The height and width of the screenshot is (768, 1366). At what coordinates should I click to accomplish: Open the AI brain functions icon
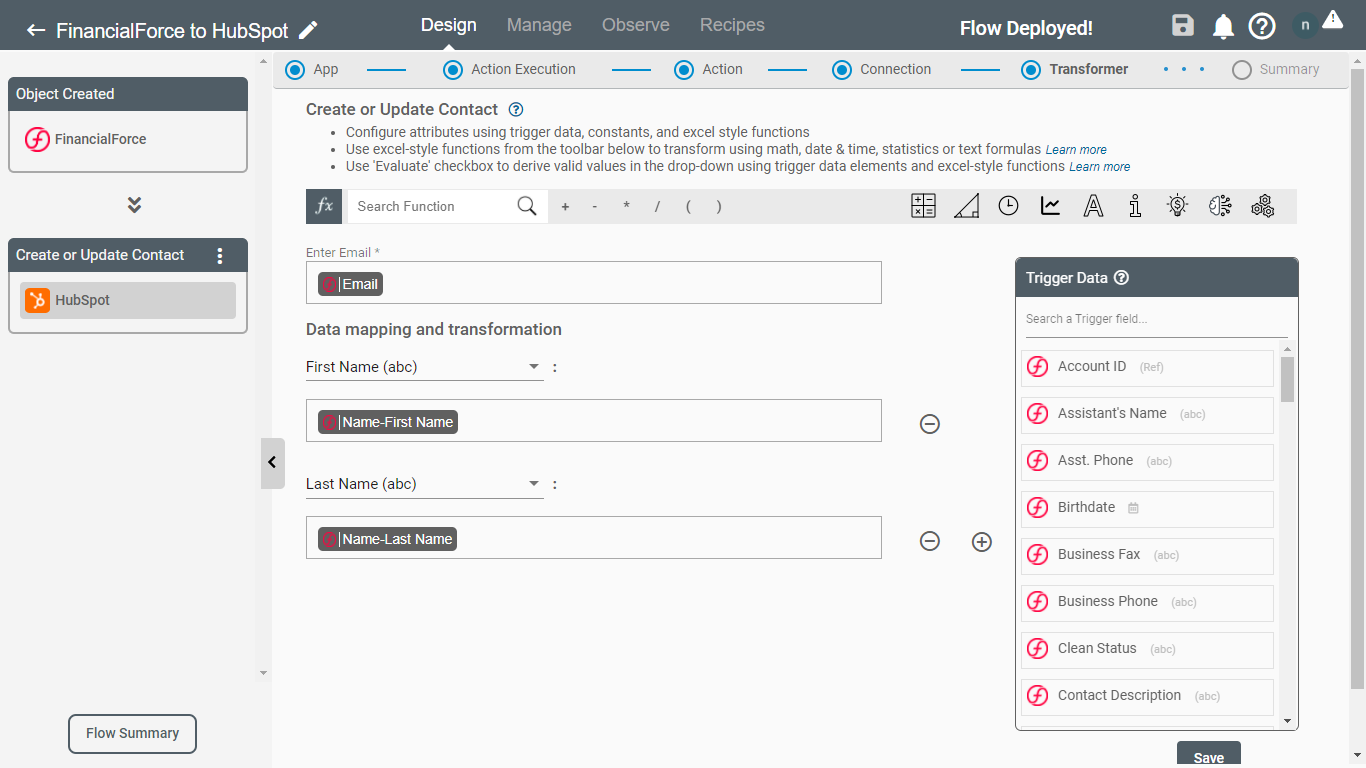coord(1220,206)
